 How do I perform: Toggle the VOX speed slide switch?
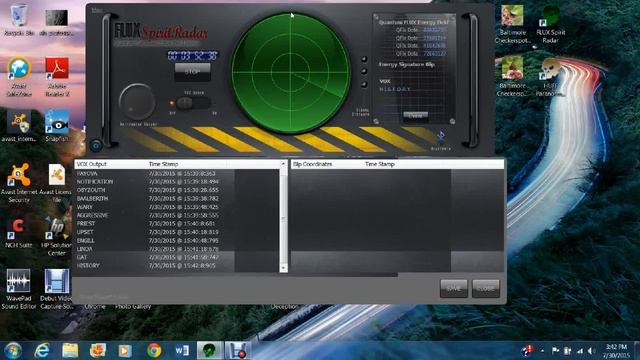(x=193, y=103)
